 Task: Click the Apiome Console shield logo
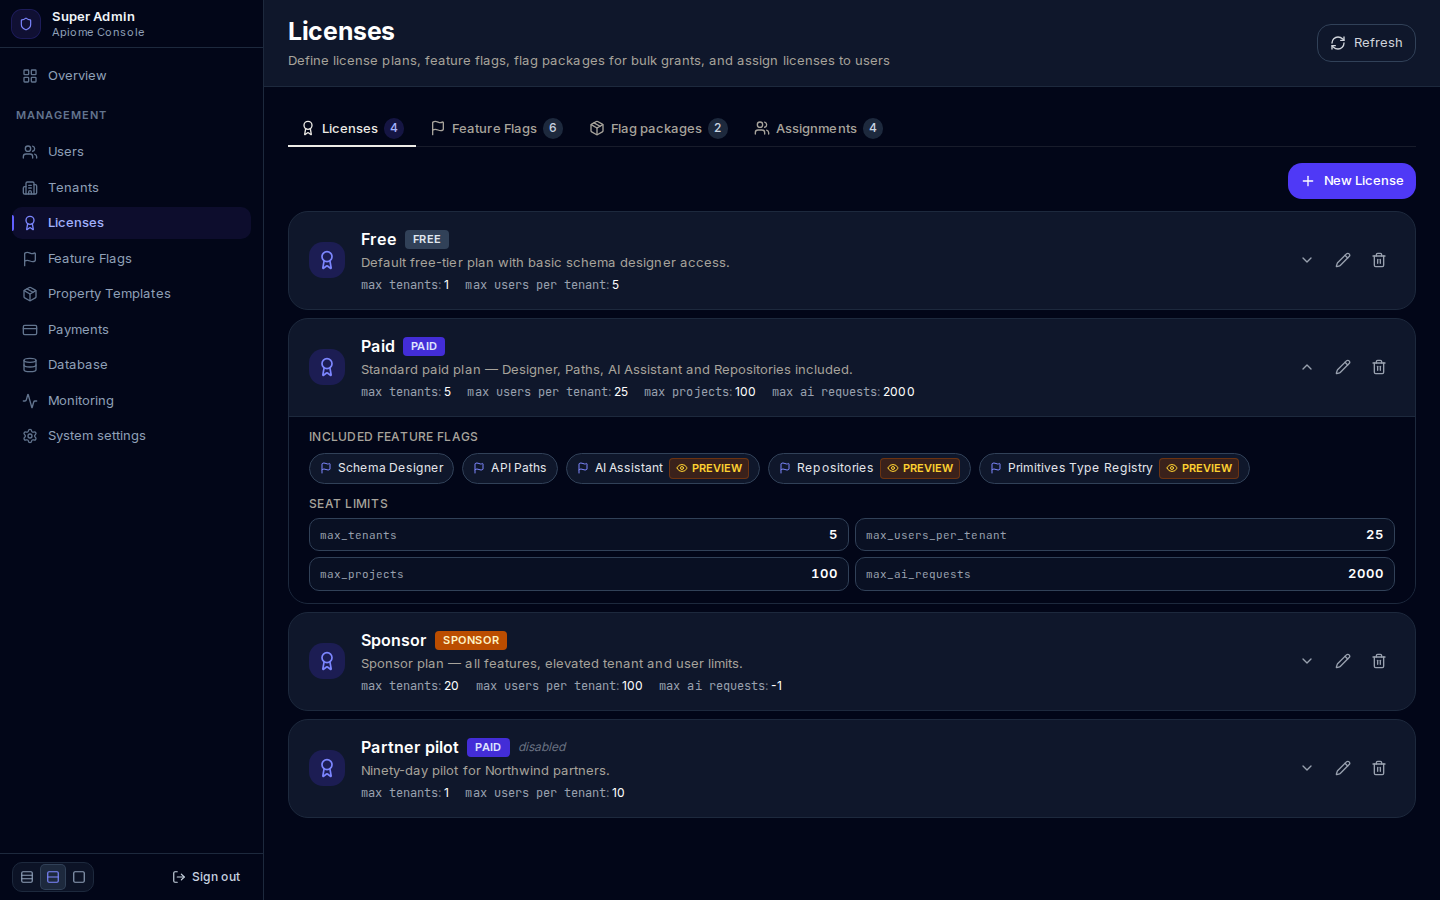click(x=26, y=24)
